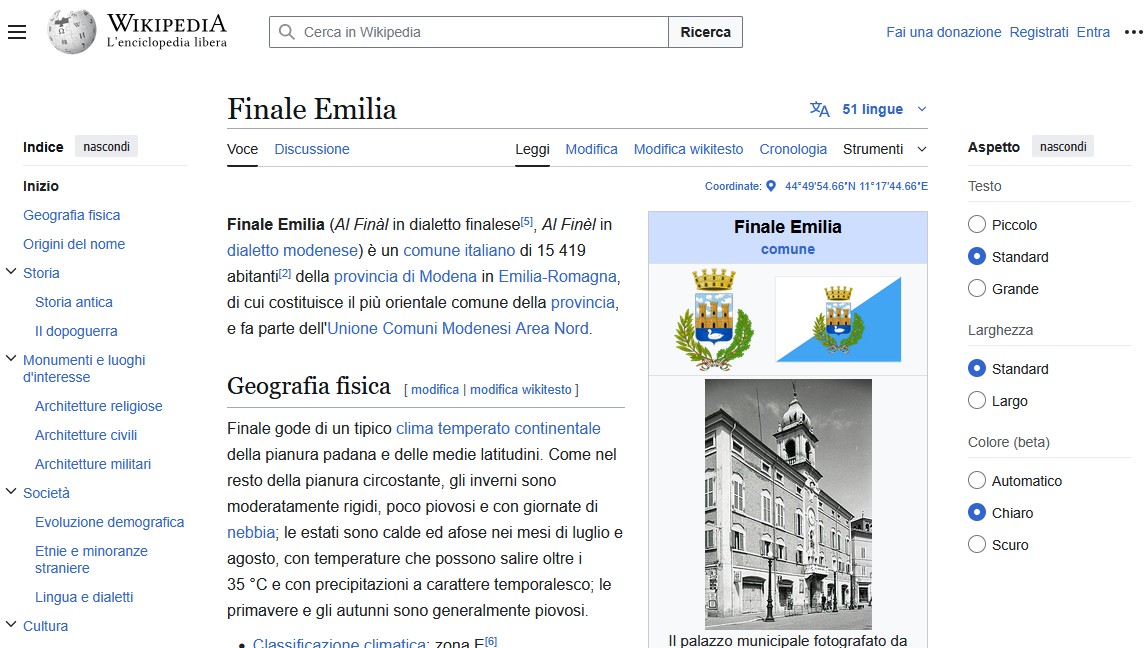
Task: Open the ellipsis personal tools menu
Action: 1132,31
